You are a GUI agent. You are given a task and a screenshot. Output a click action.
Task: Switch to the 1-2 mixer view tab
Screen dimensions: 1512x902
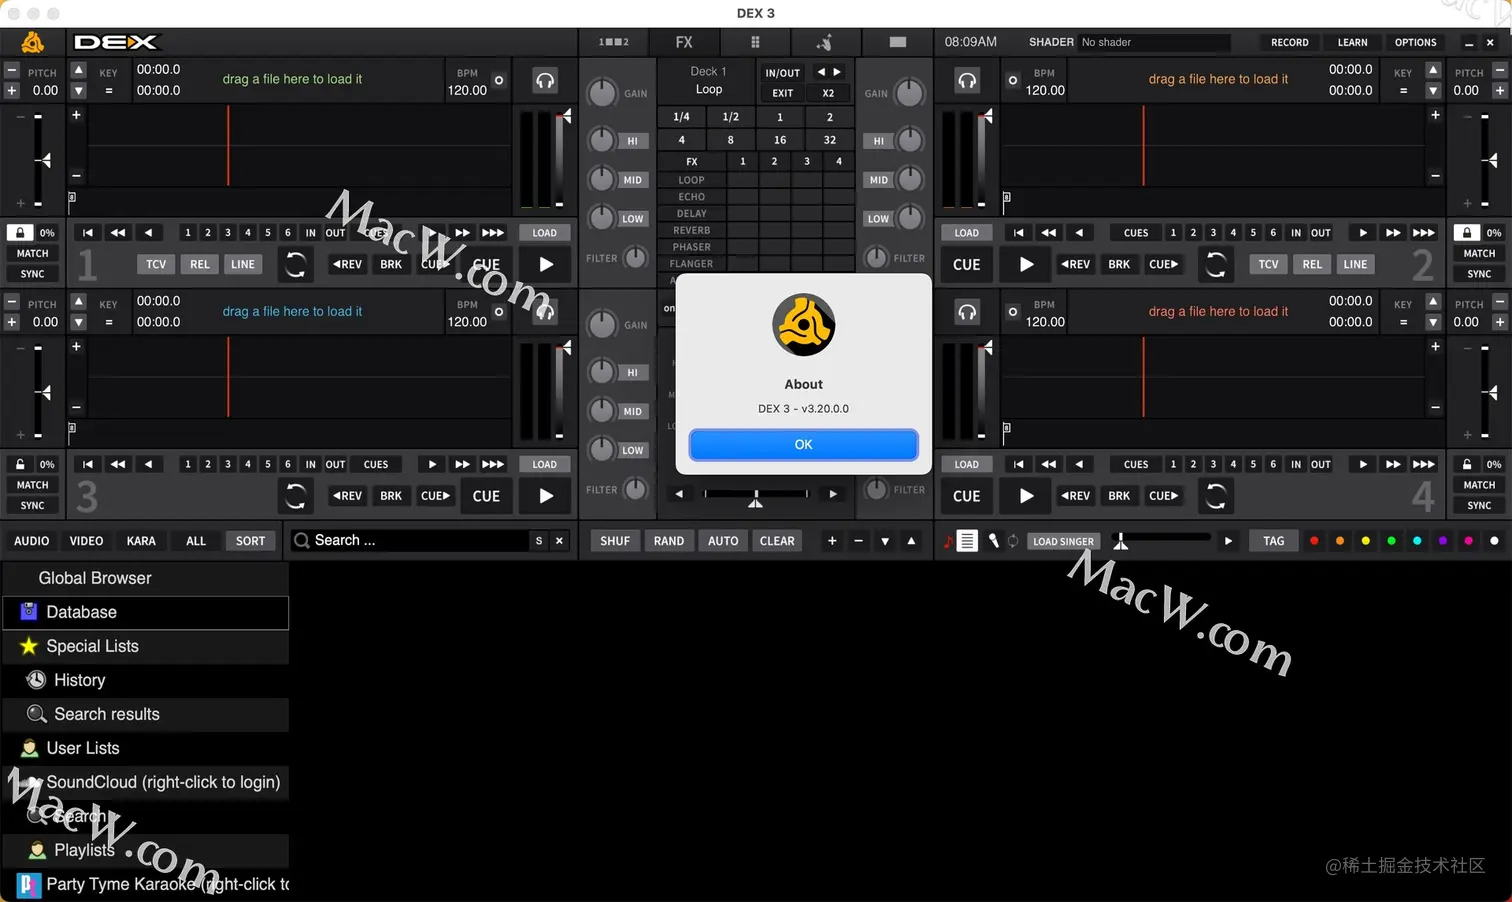click(614, 42)
